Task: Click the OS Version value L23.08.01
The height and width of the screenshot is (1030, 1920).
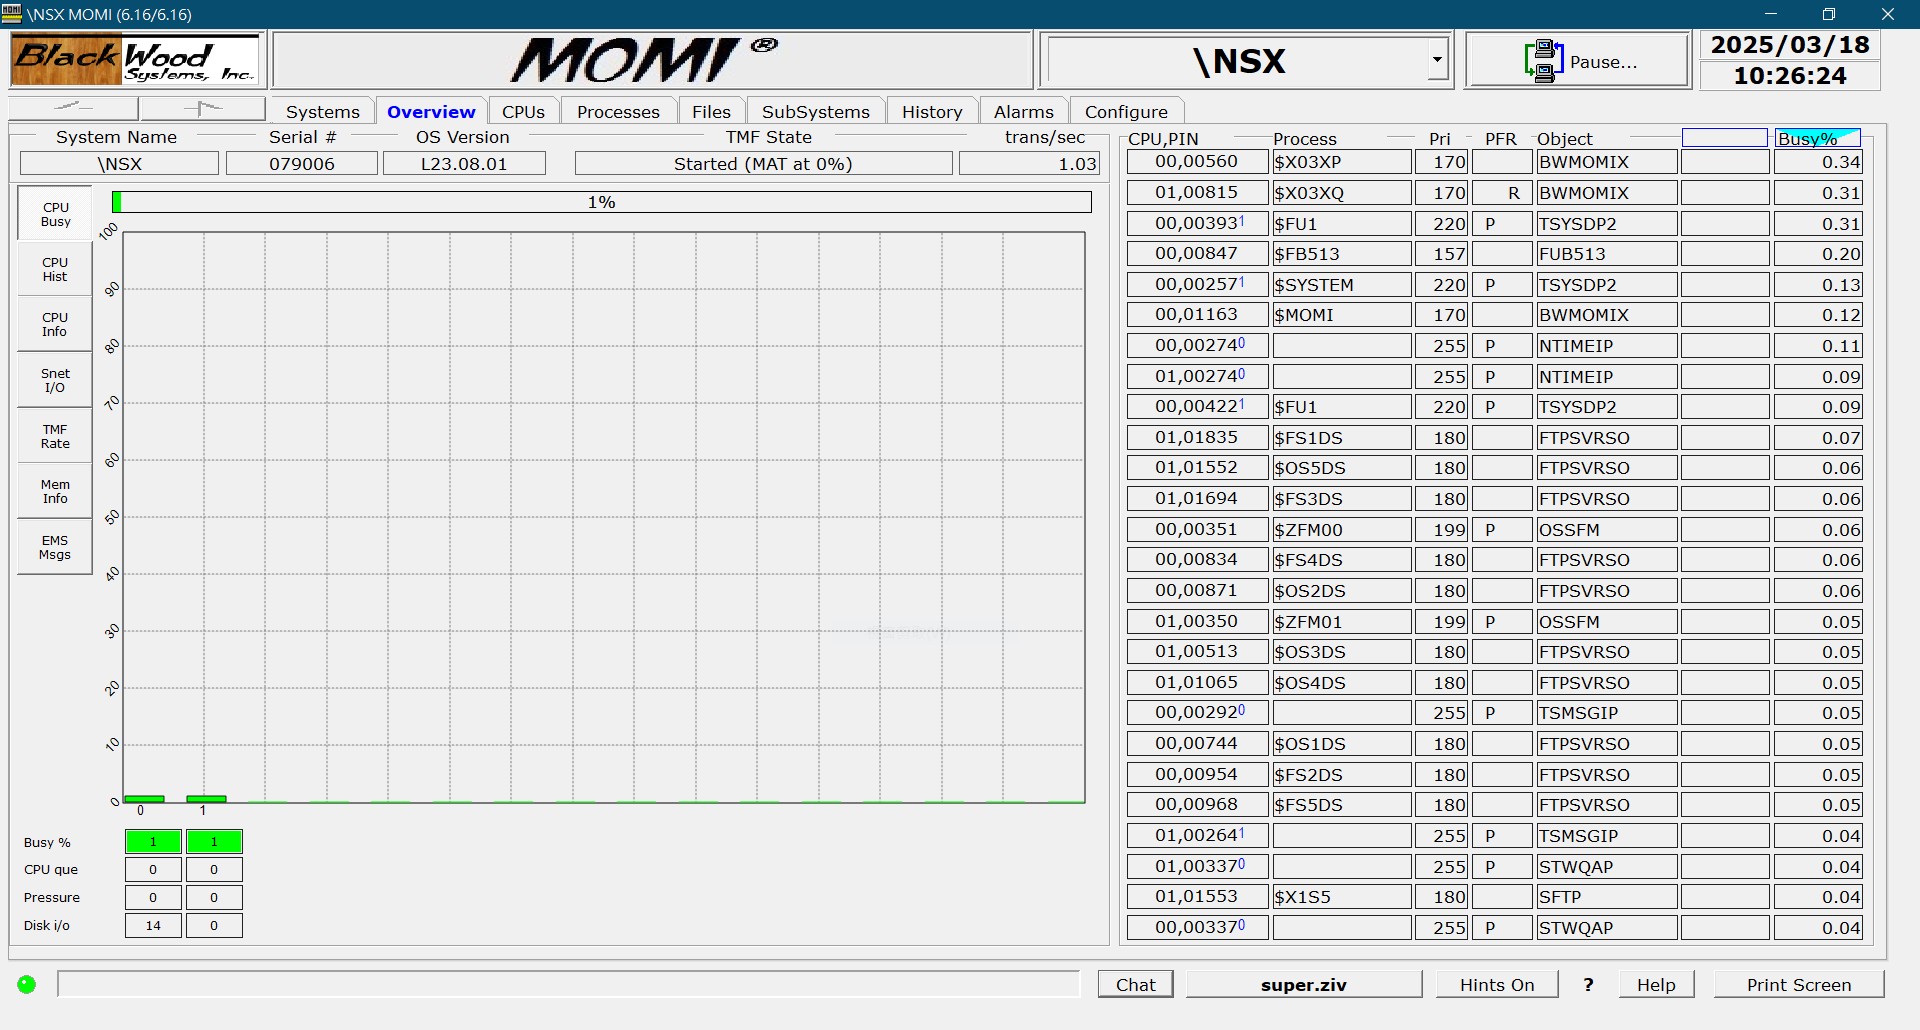Action: click(x=464, y=164)
